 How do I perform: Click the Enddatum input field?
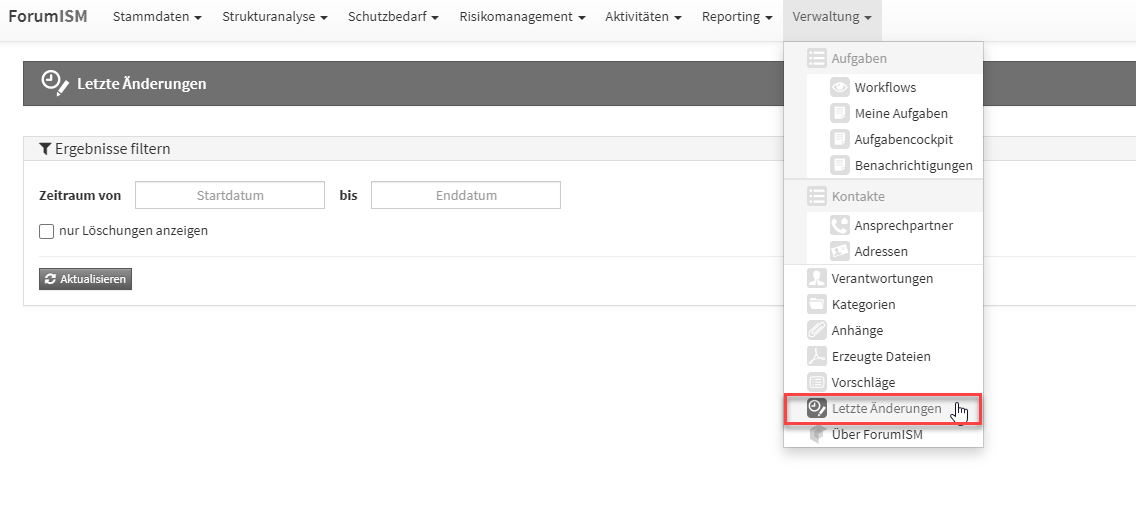point(466,195)
